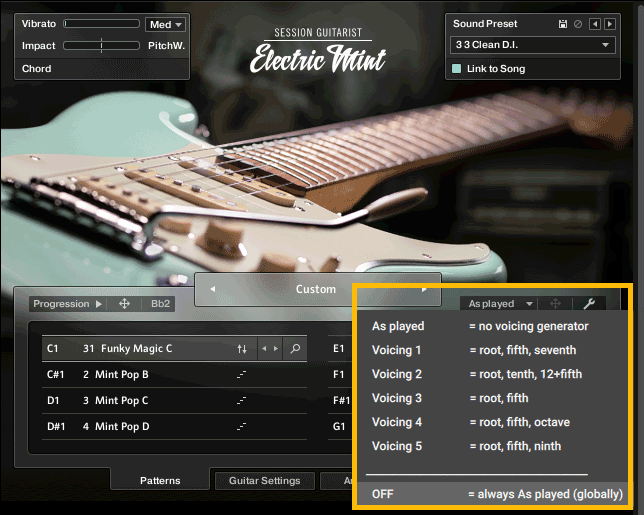Click the move icon beside As played dropdown
Image resolution: width=644 pixels, height=515 pixels.
(x=555, y=304)
